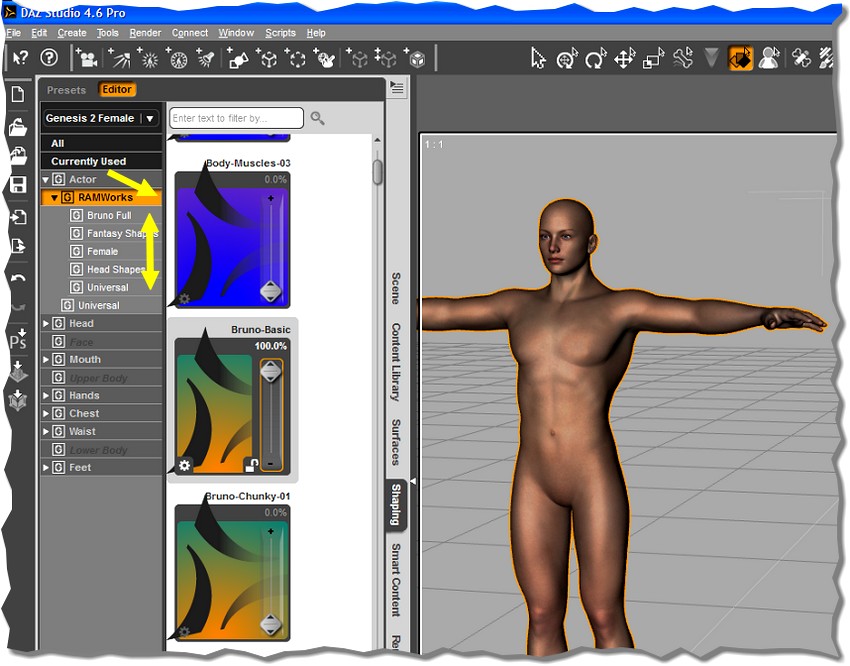The image size is (850, 666).
Task: Show All shaping properties
Action: click(x=101, y=144)
